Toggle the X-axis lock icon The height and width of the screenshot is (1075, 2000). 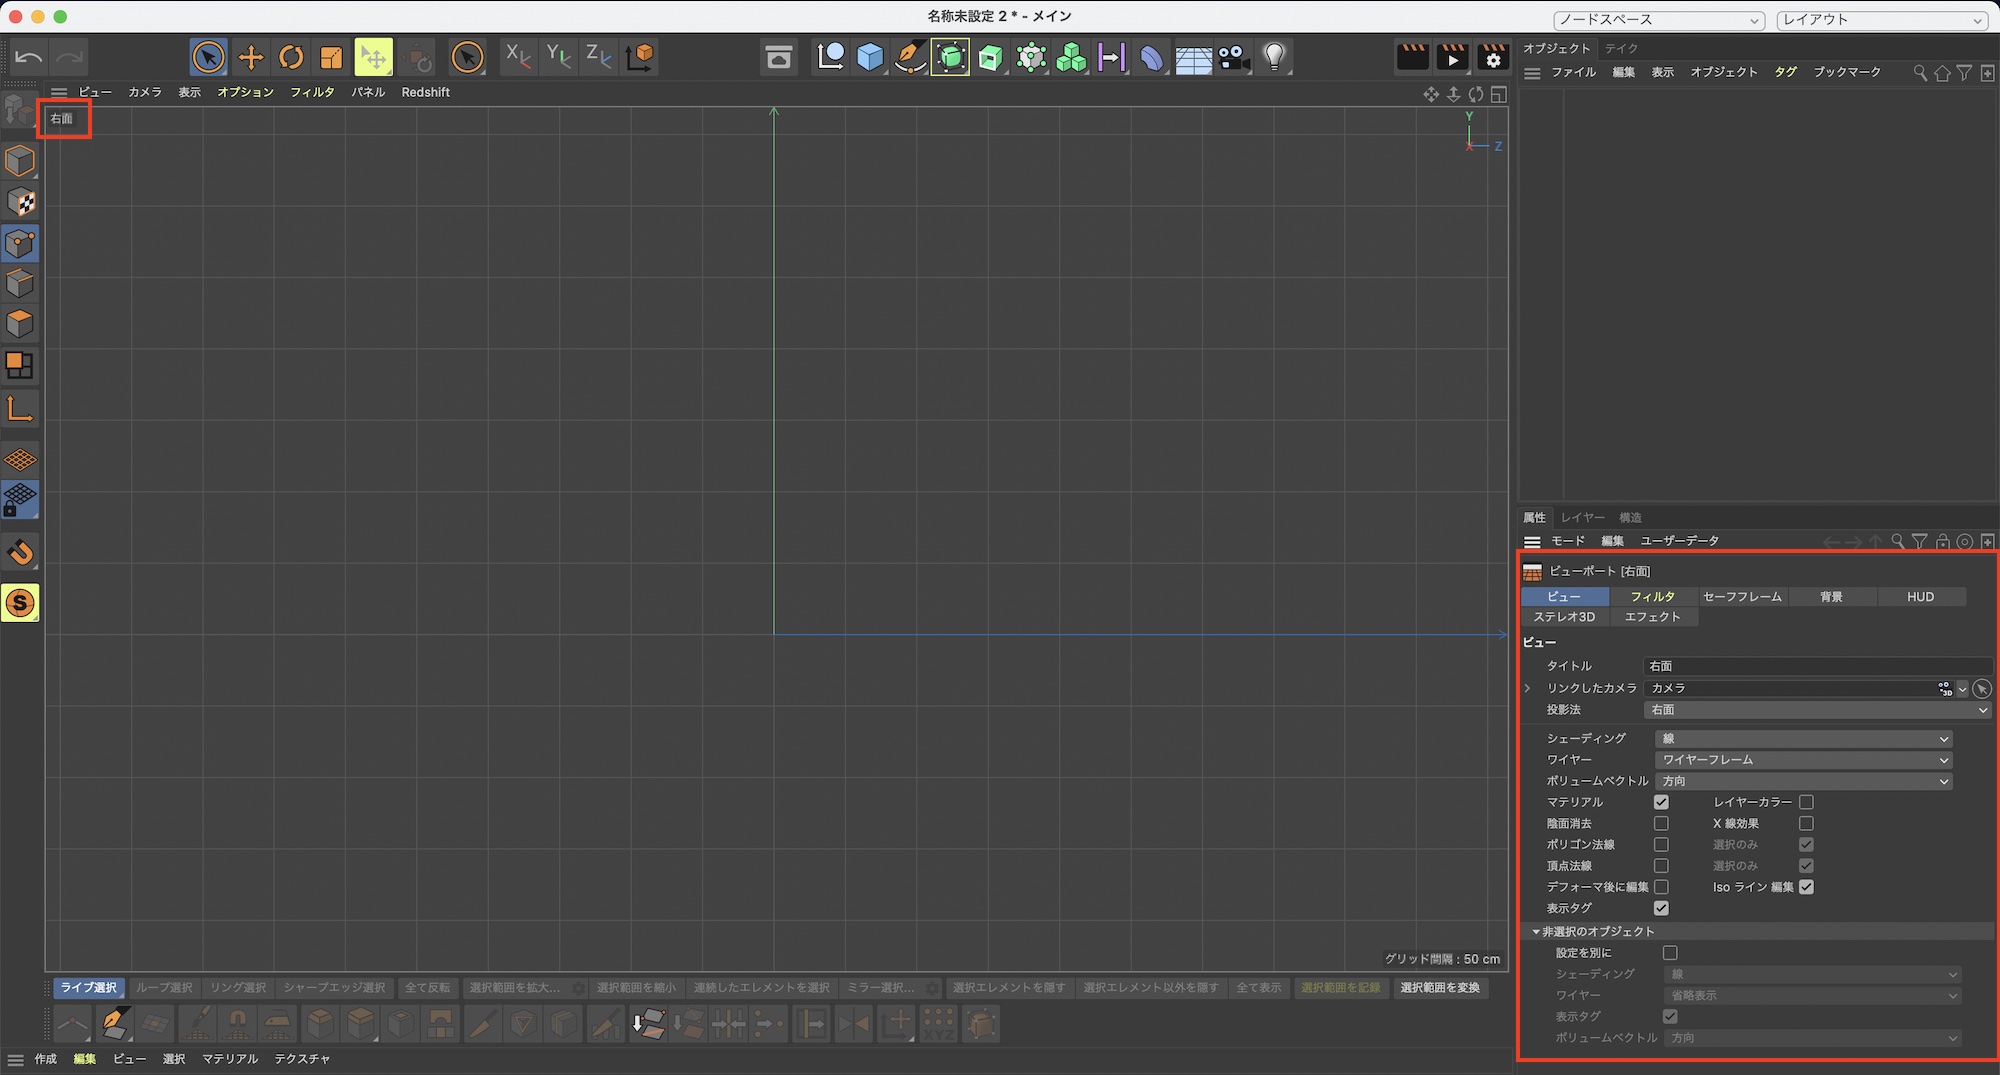pyautogui.click(x=517, y=57)
